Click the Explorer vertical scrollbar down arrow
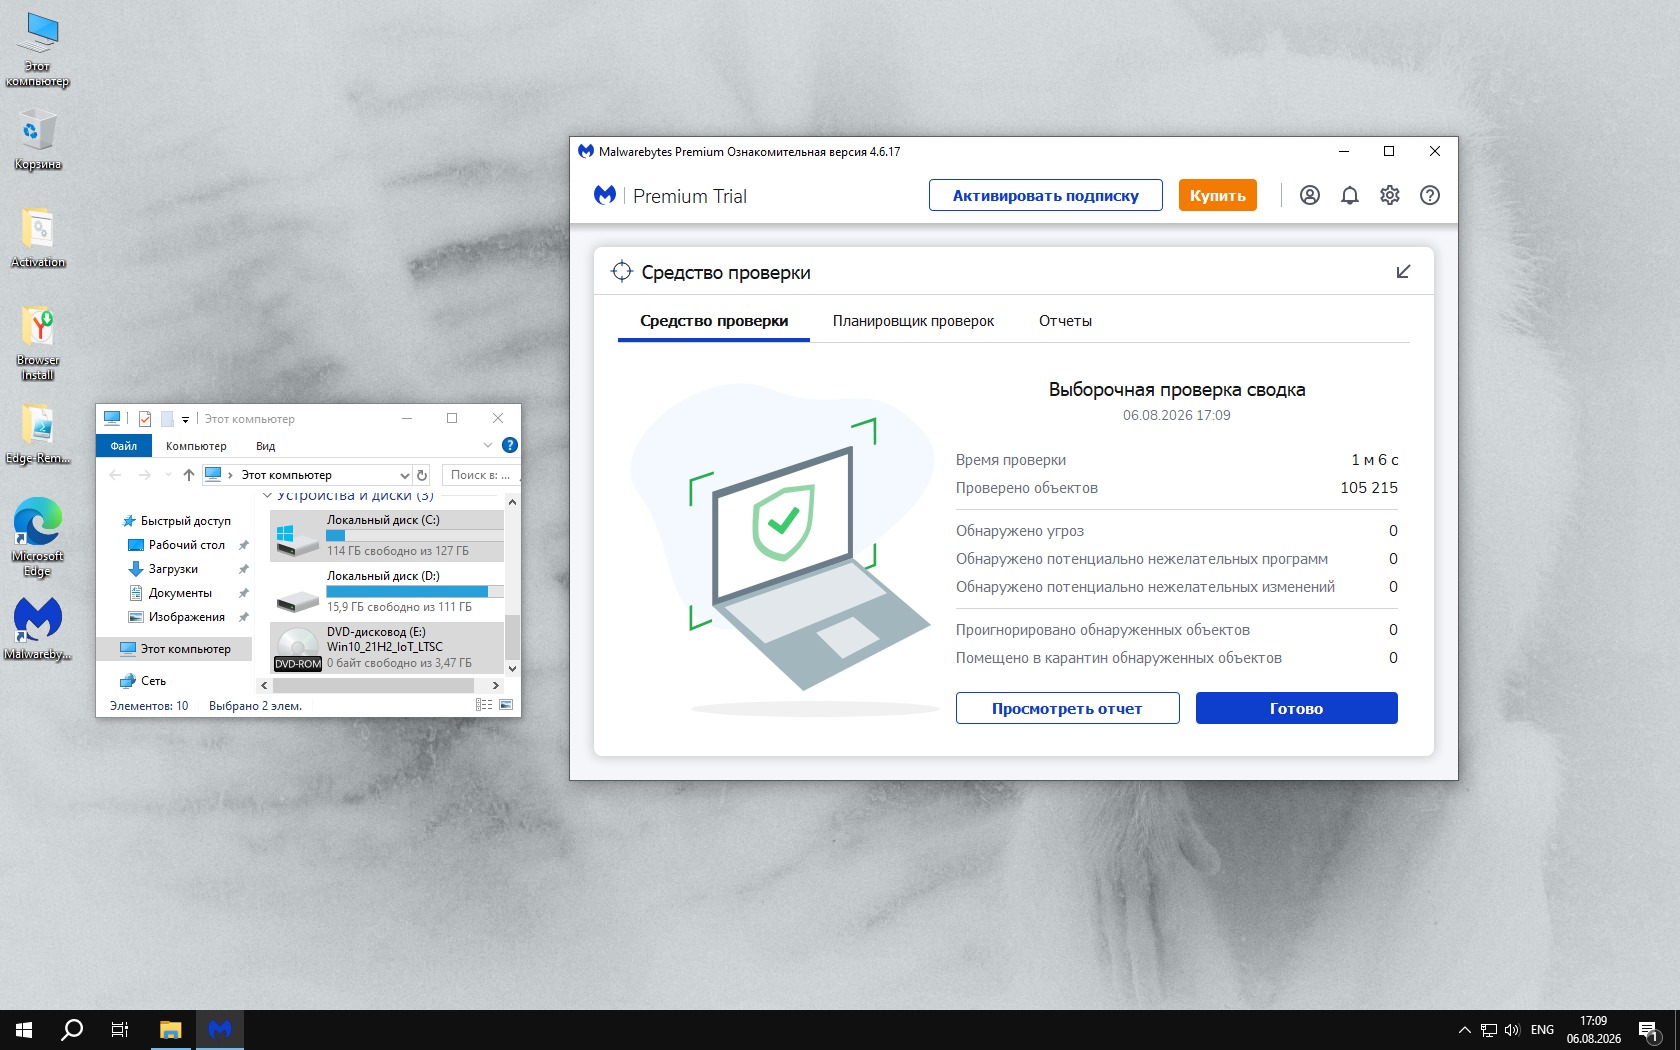 pos(512,668)
